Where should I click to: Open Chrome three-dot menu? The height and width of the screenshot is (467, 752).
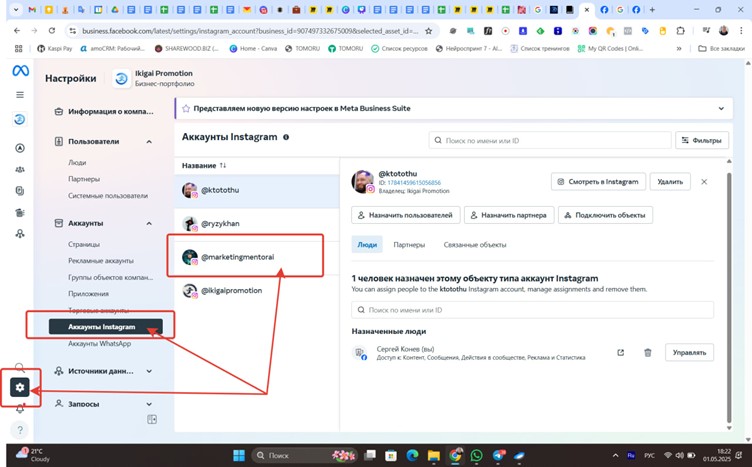pos(741,31)
